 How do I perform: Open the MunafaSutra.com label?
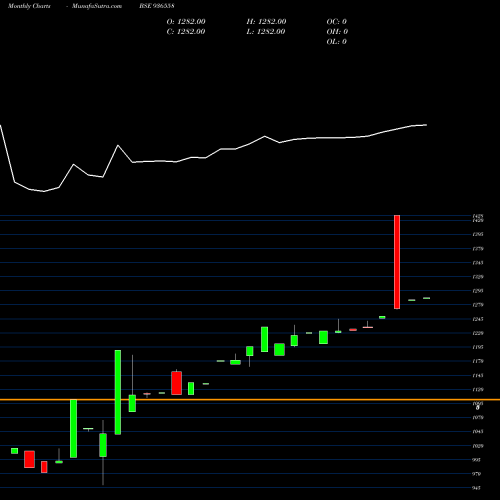click(97, 6)
